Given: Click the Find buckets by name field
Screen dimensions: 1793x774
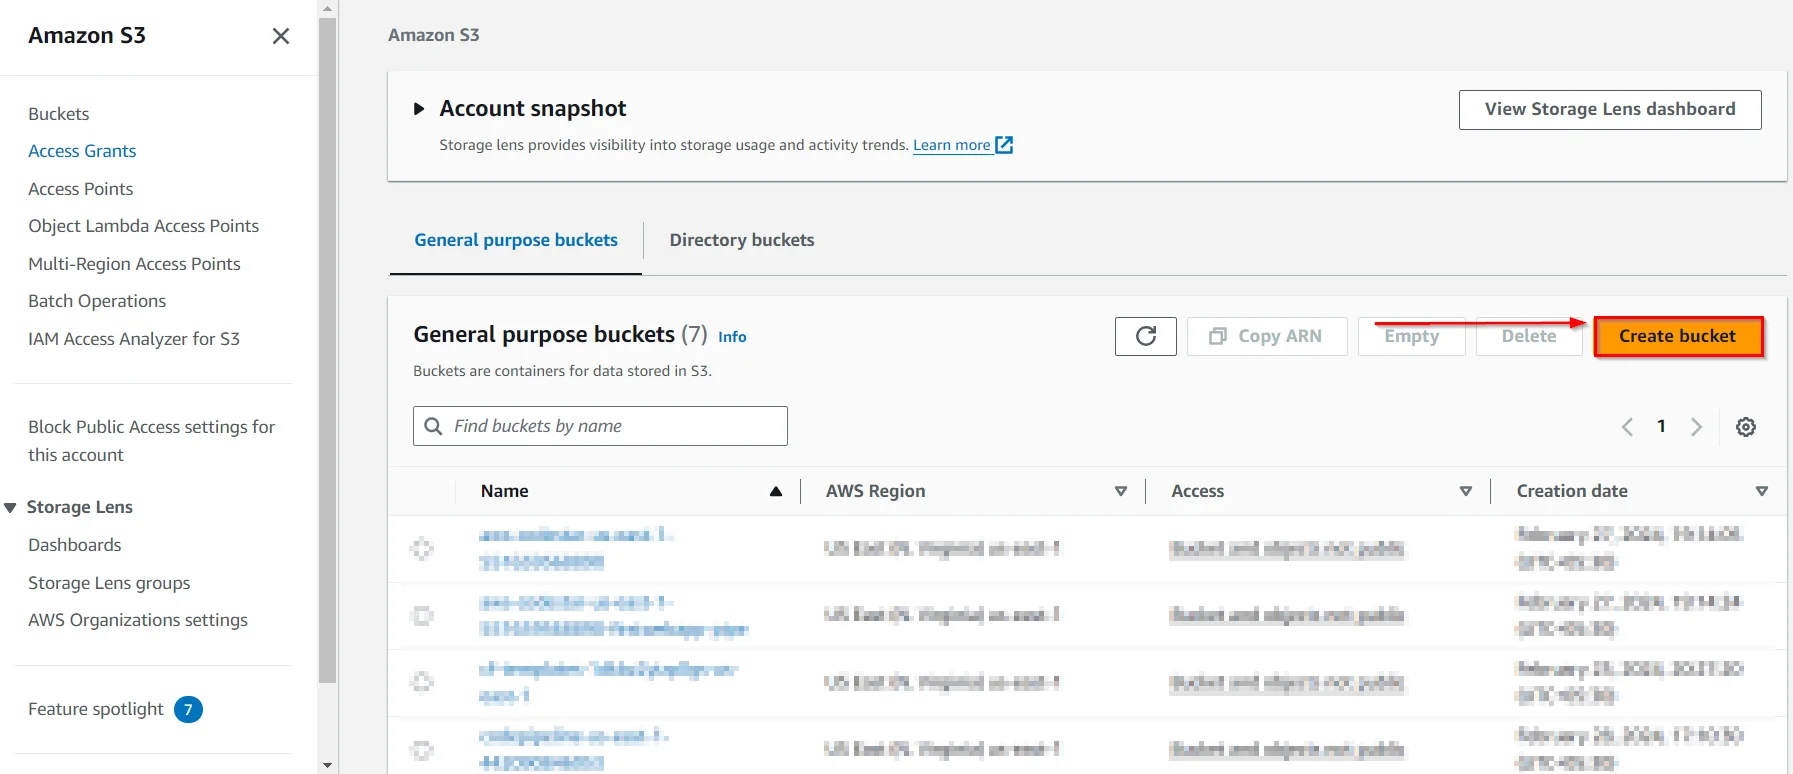Looking at the screenshot, I should [x=610, y=426].
